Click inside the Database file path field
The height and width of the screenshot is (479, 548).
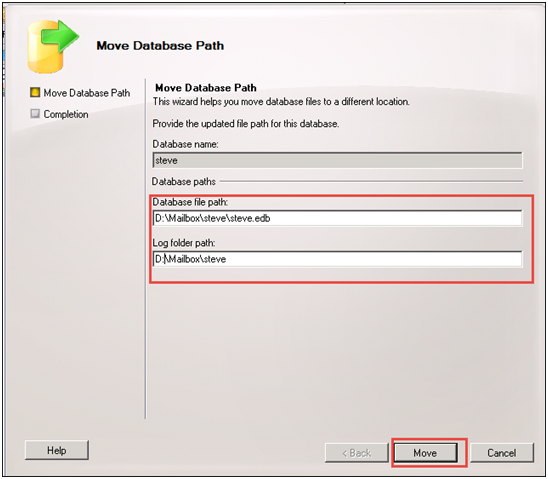[x=337, y=218]
